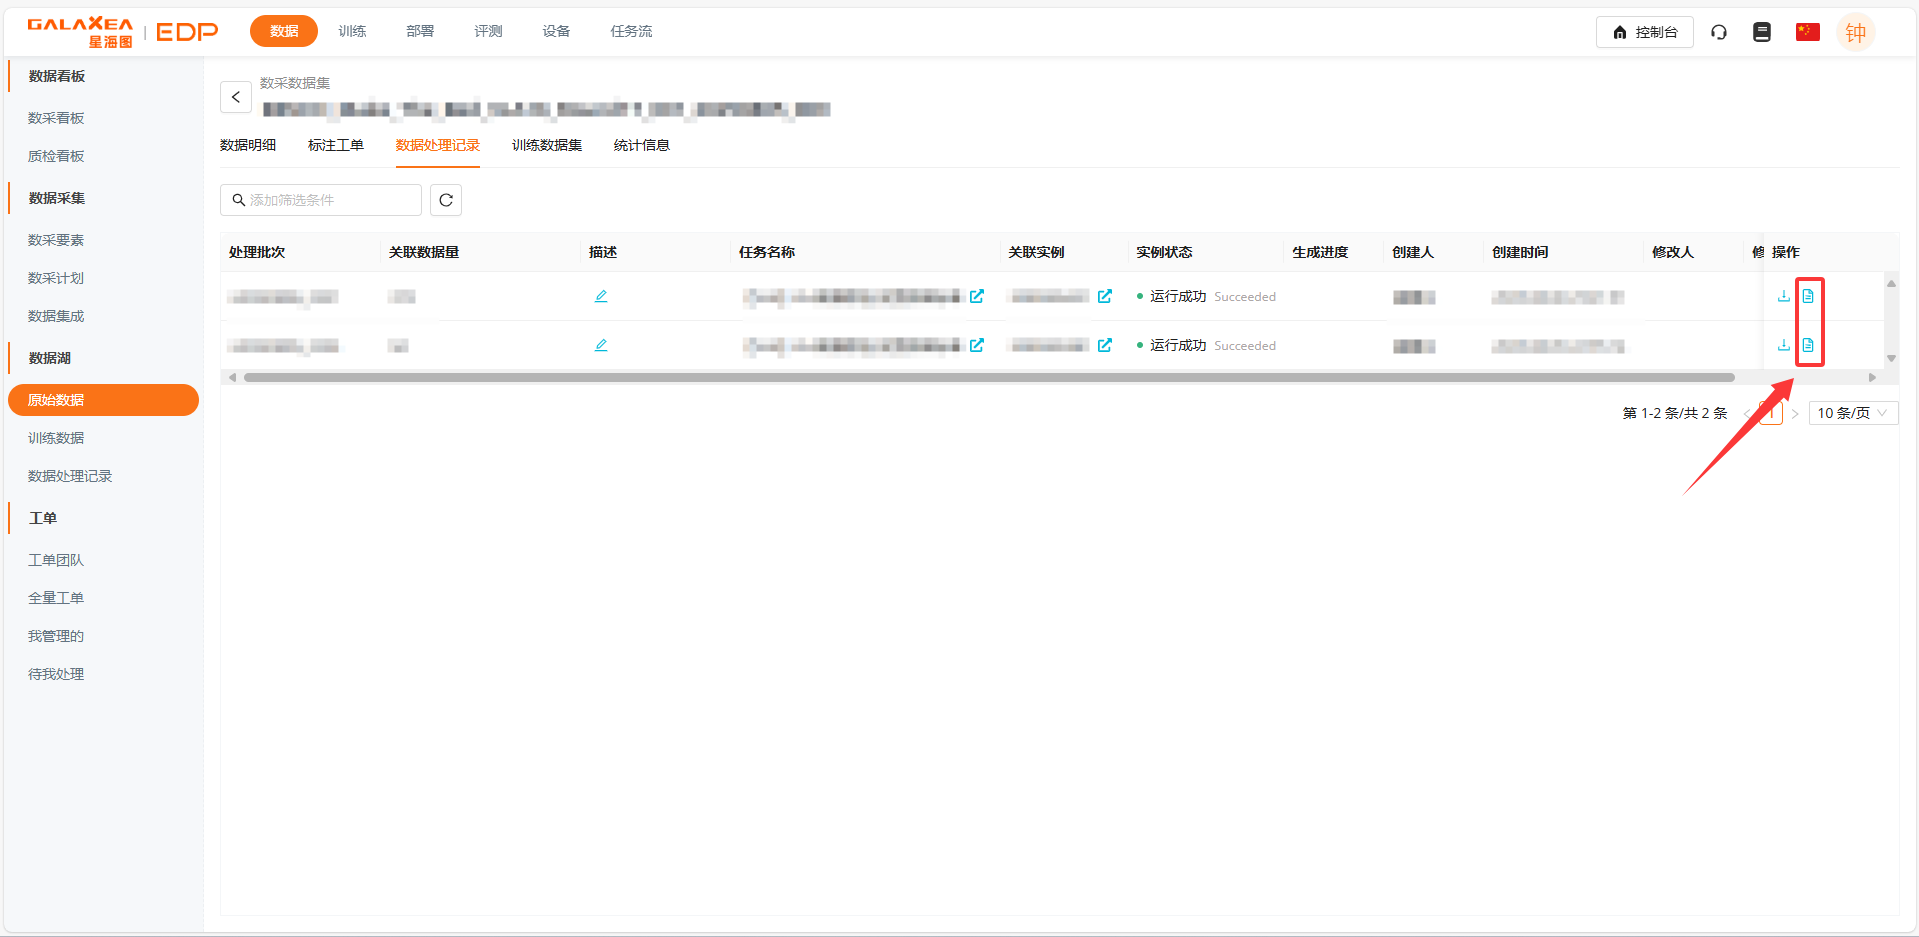The image size is (1919, 937).
Task: Open the first row's task name external link
Action: coord(977,296)
